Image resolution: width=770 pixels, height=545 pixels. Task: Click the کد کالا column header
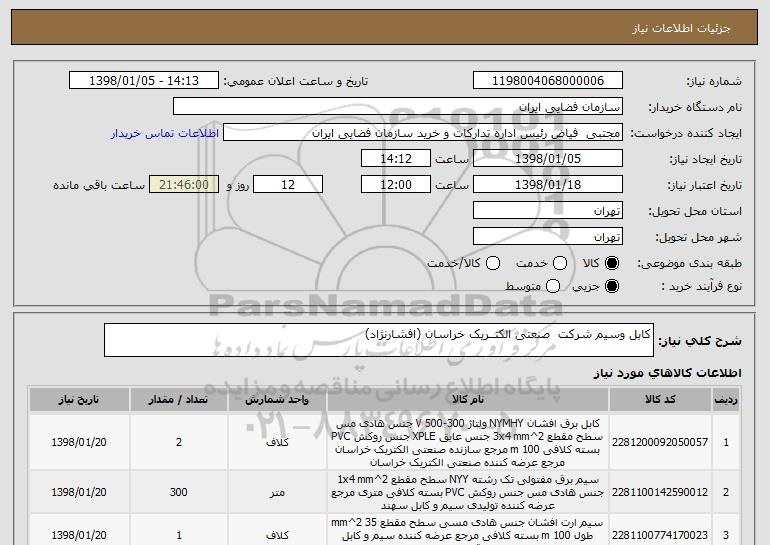[660, 399]
